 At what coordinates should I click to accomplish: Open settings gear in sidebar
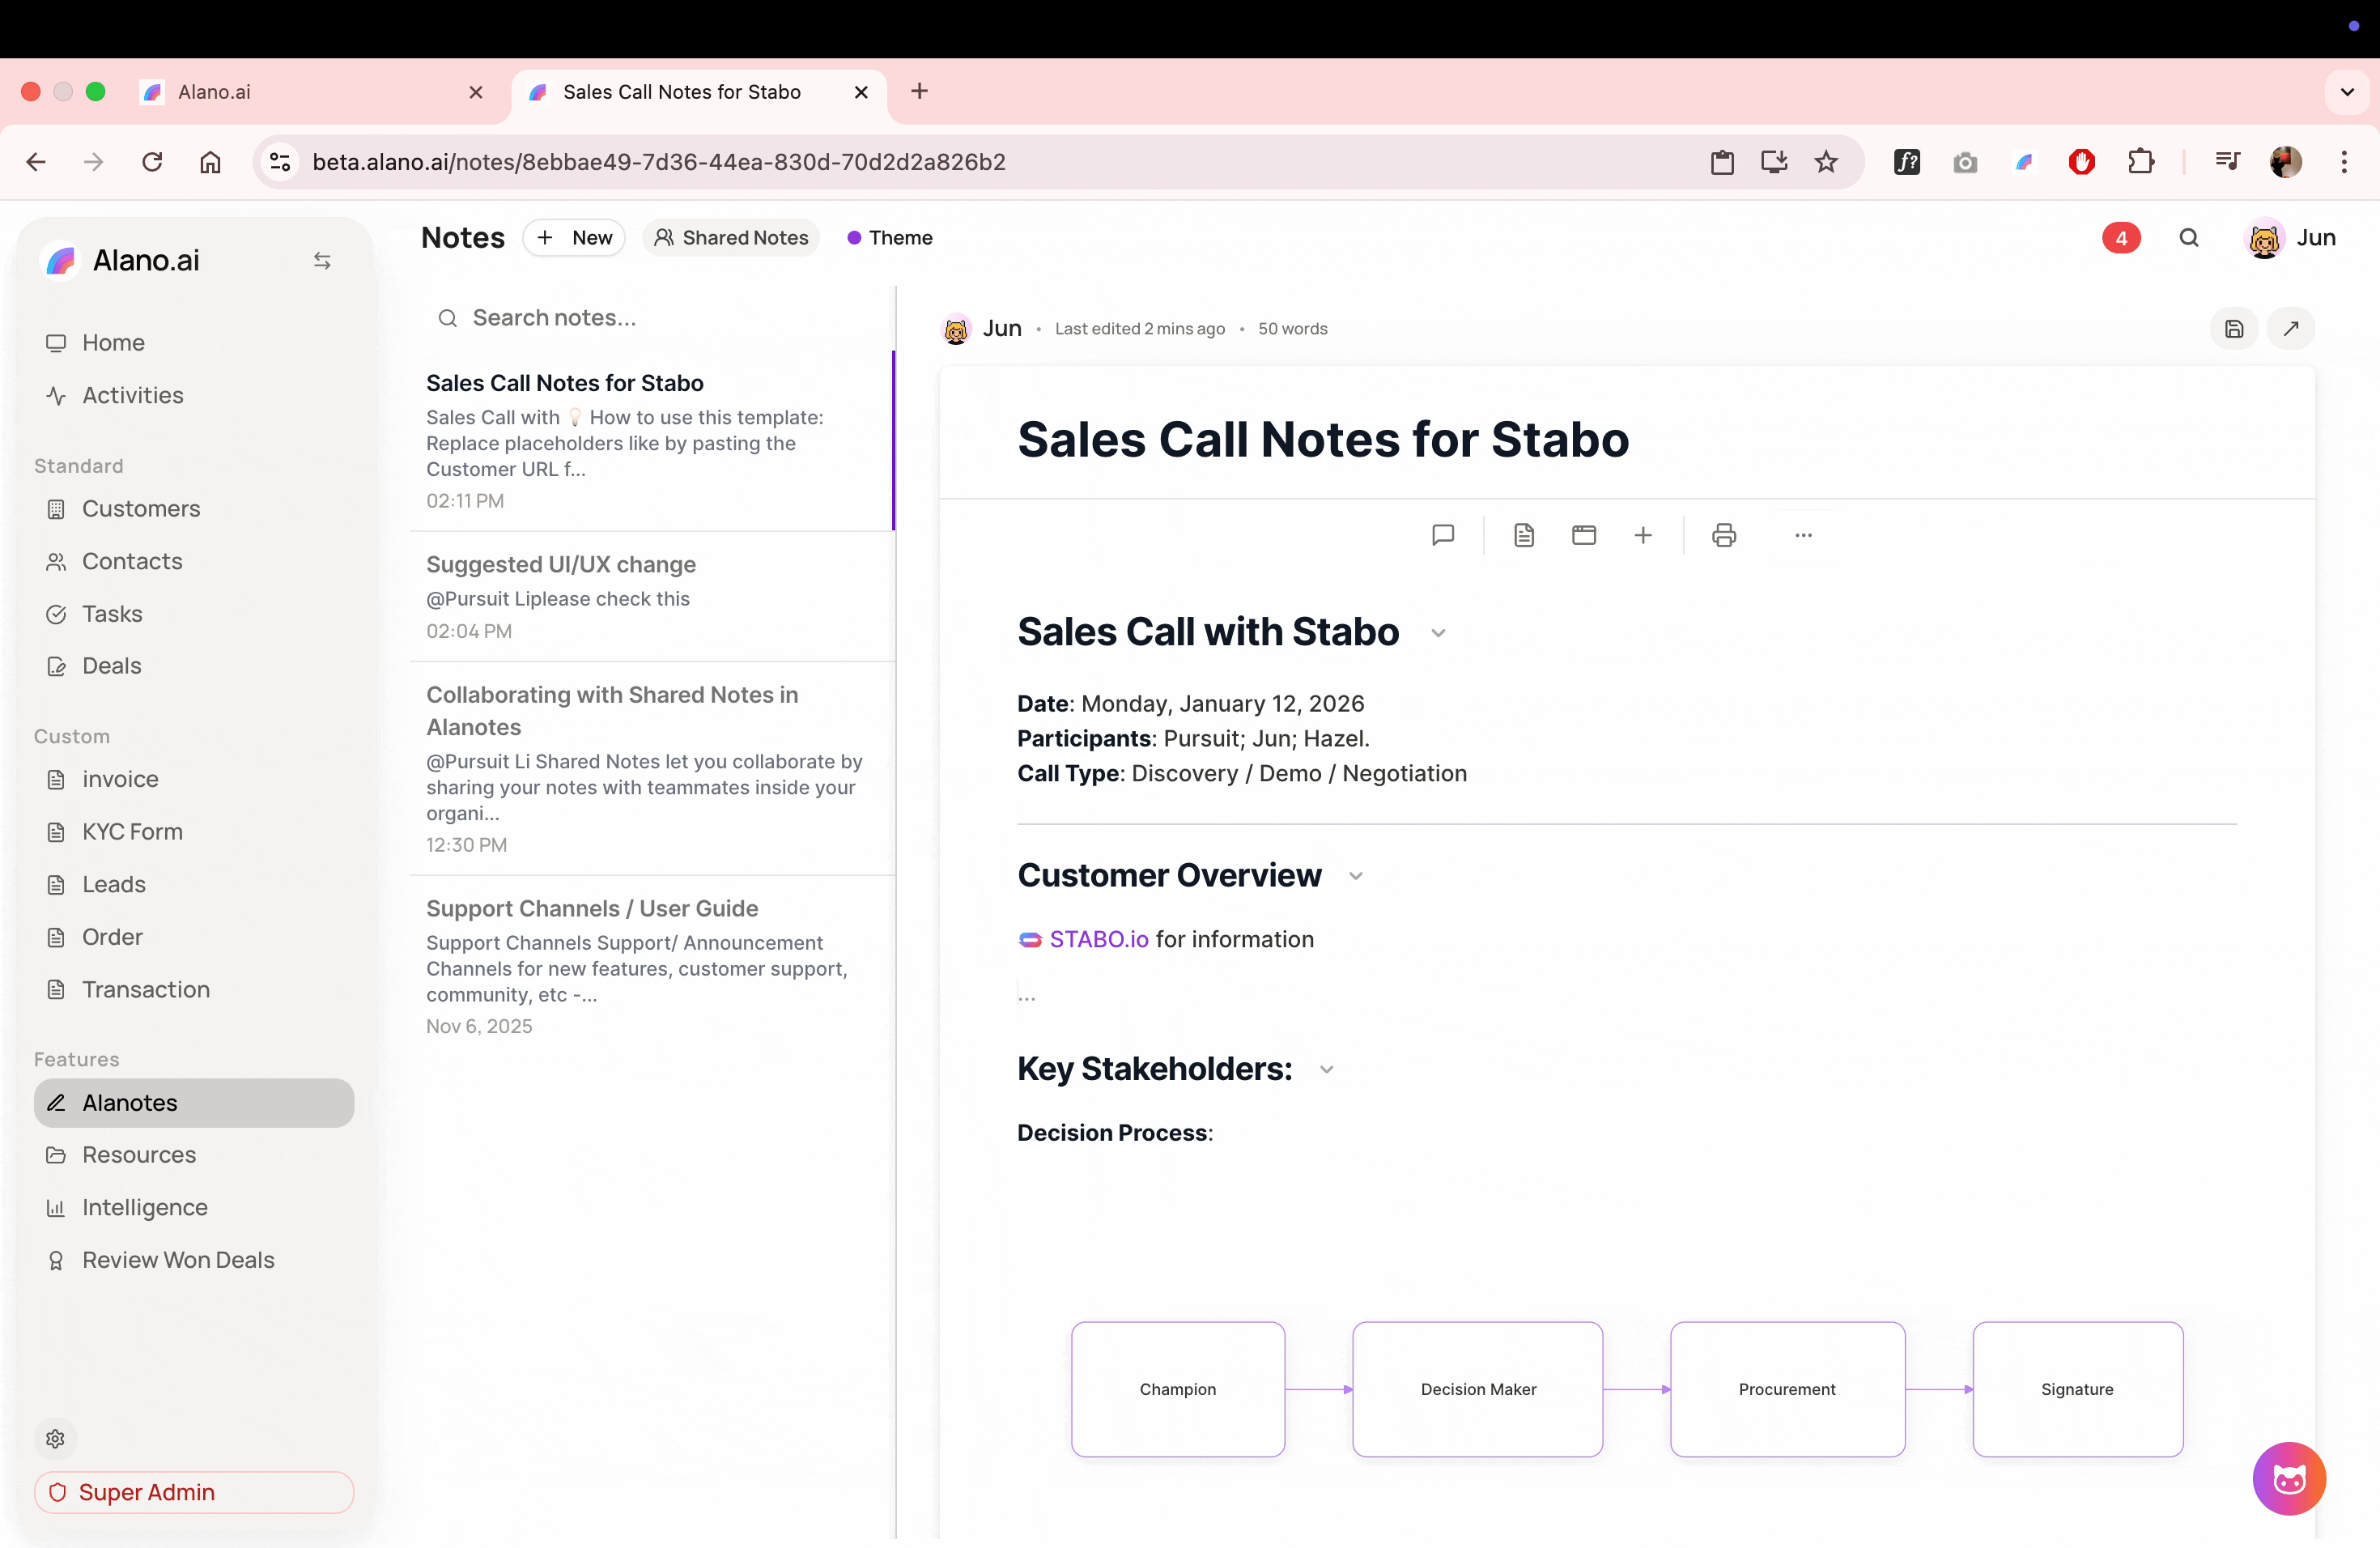point(55,1438)
